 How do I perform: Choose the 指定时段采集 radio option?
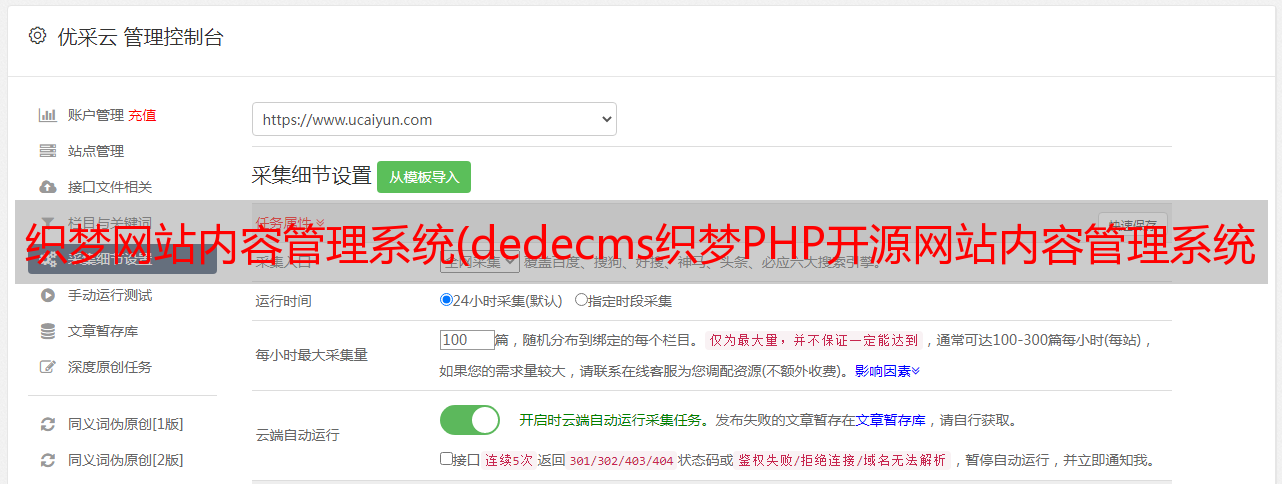click(581, 299)
